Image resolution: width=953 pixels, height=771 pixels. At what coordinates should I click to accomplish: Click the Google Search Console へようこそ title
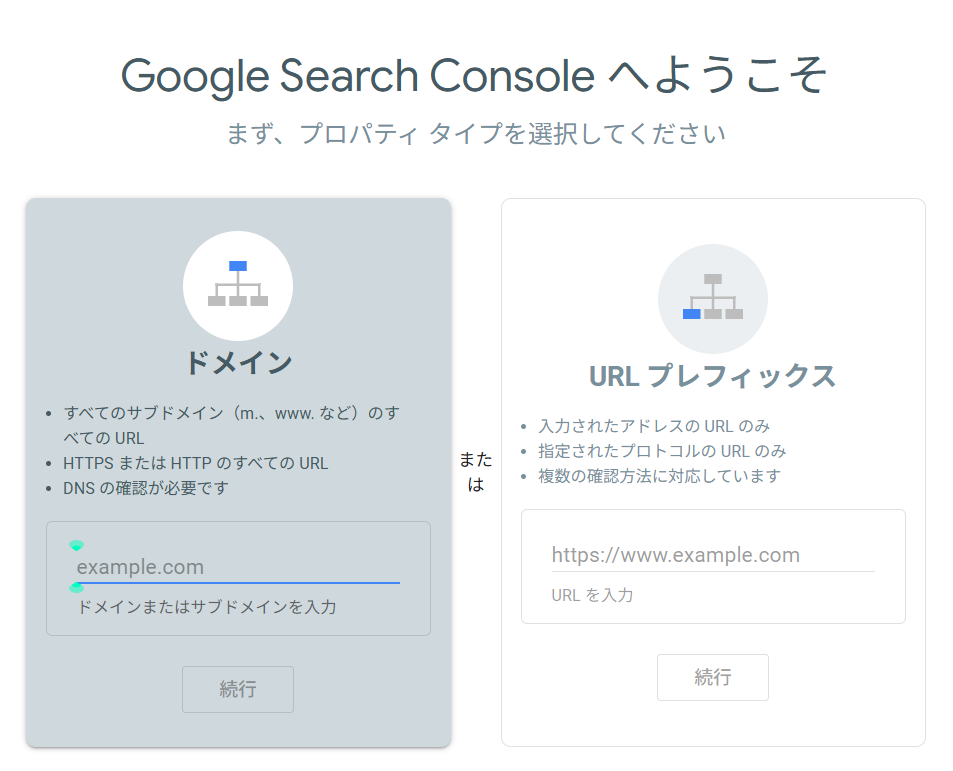(x=474, y=76)
